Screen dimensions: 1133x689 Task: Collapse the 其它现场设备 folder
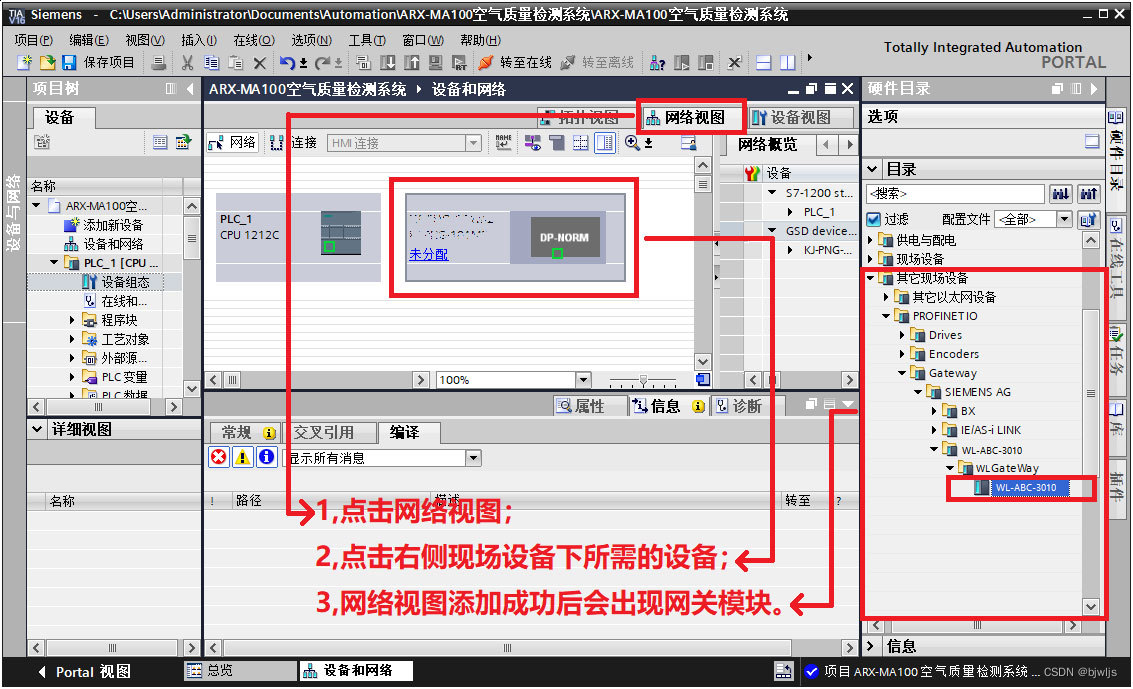point(871,278)
